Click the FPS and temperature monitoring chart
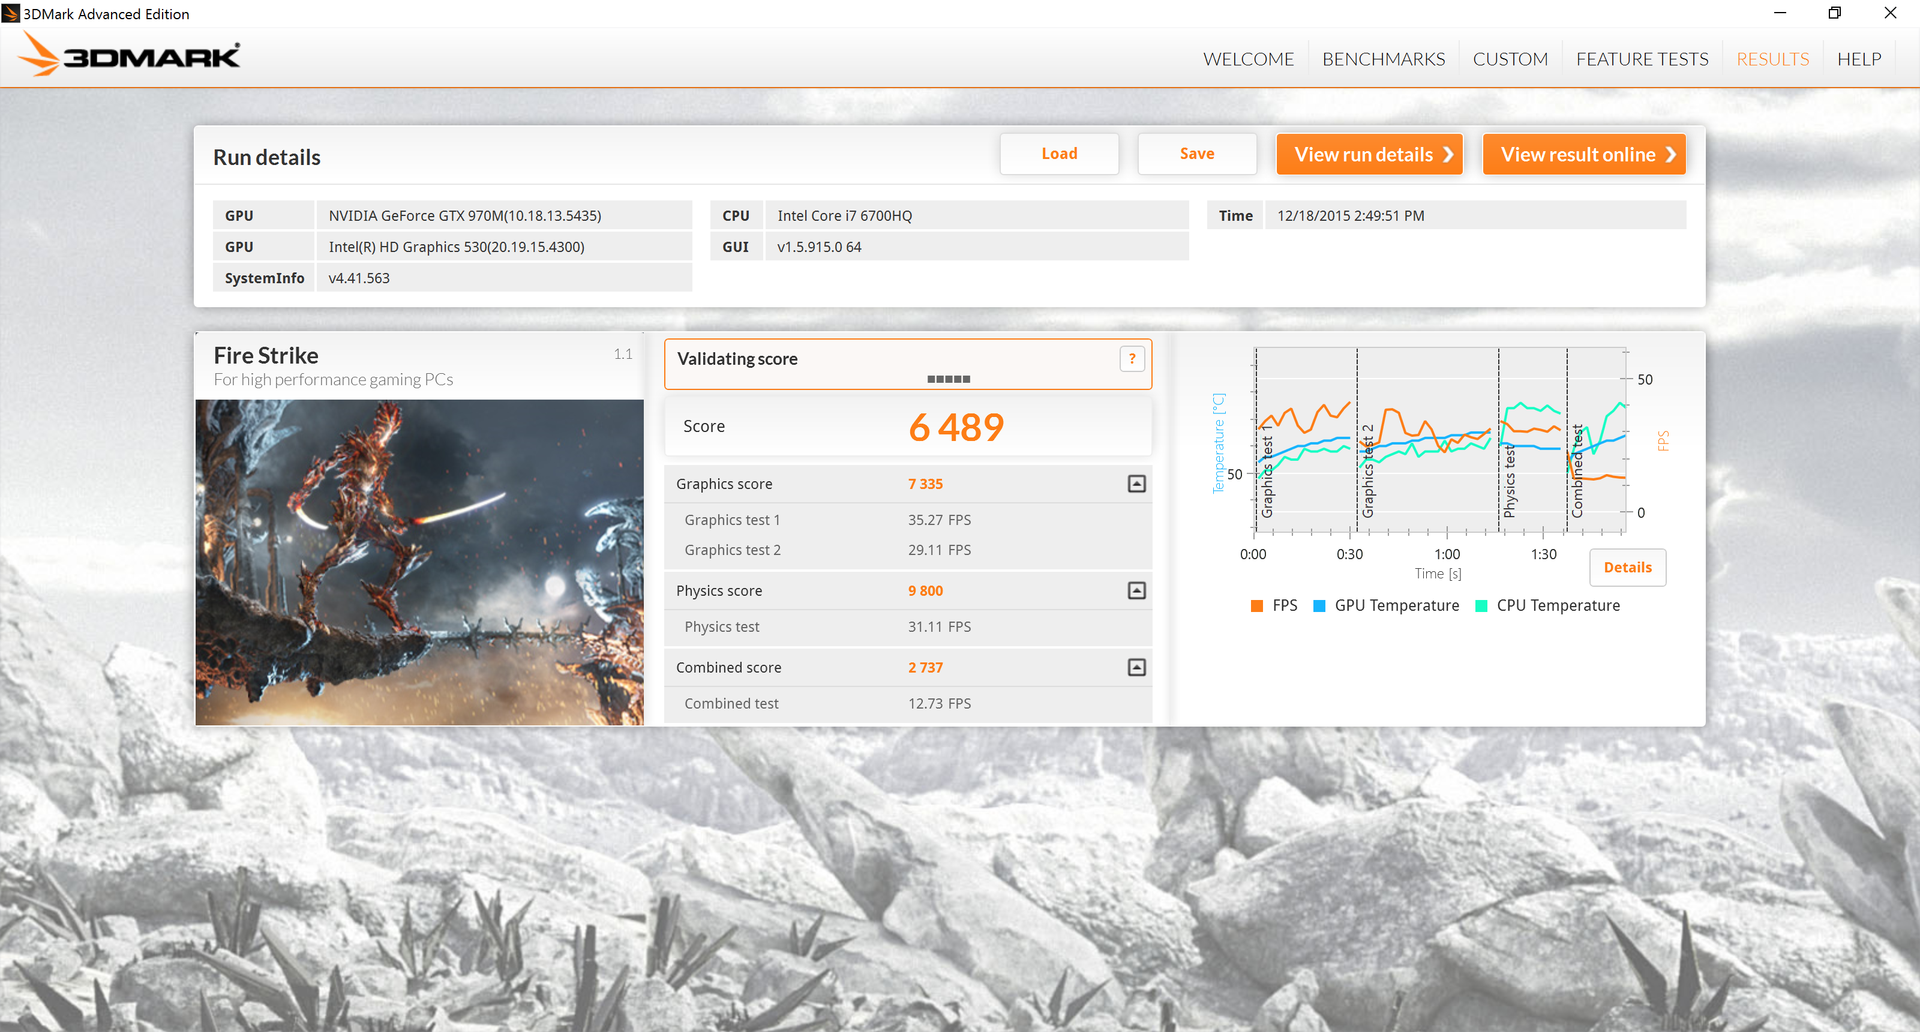Viewport: 1920px width, 1032px height. tap(1440, 441)
